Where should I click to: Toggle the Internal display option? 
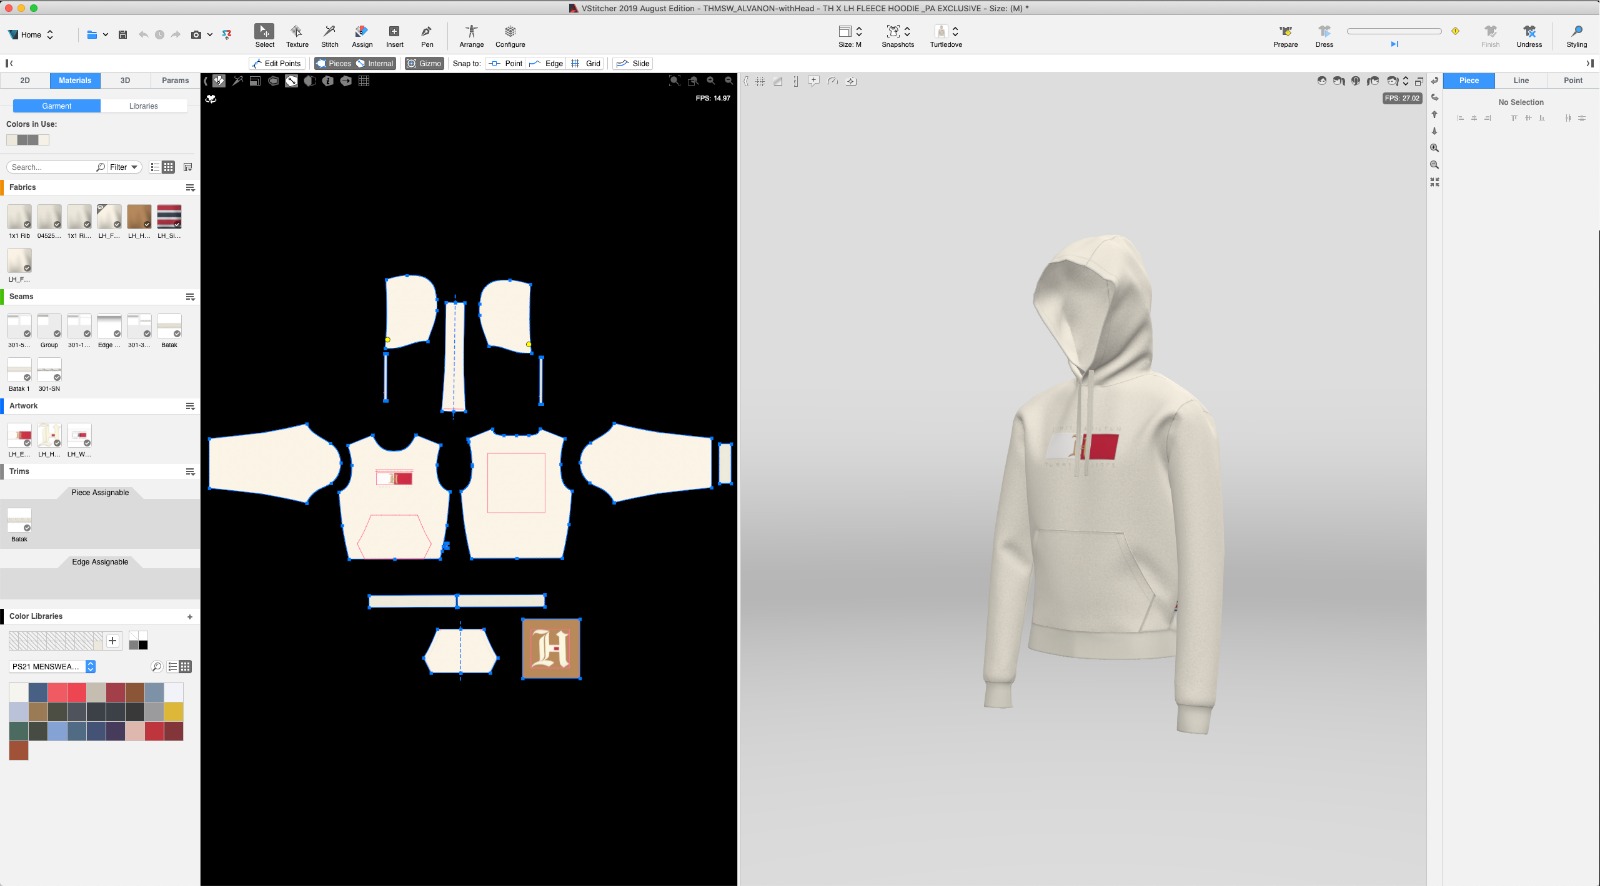click(375, 63)
